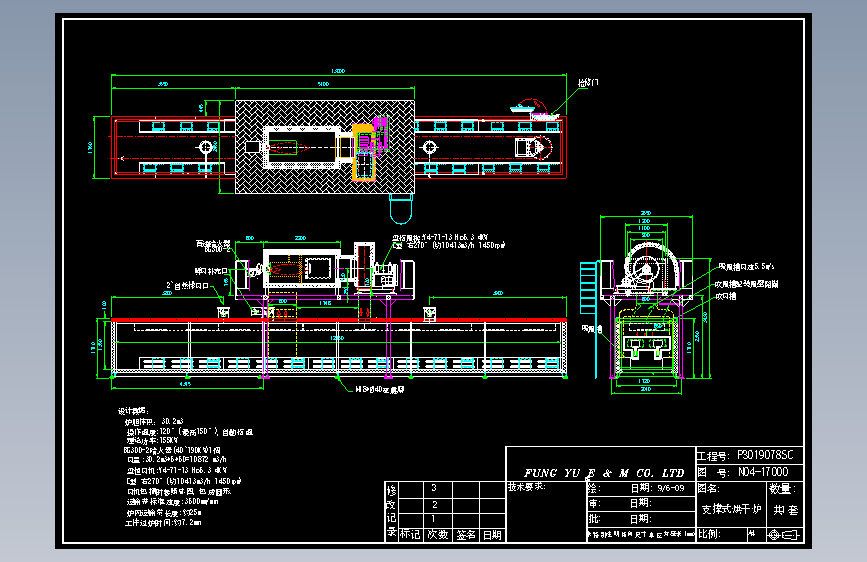This screenshot has width=867, height=562.
Task: Select the '2340' dimension atop the section view
Action: (x=645, y=213)
